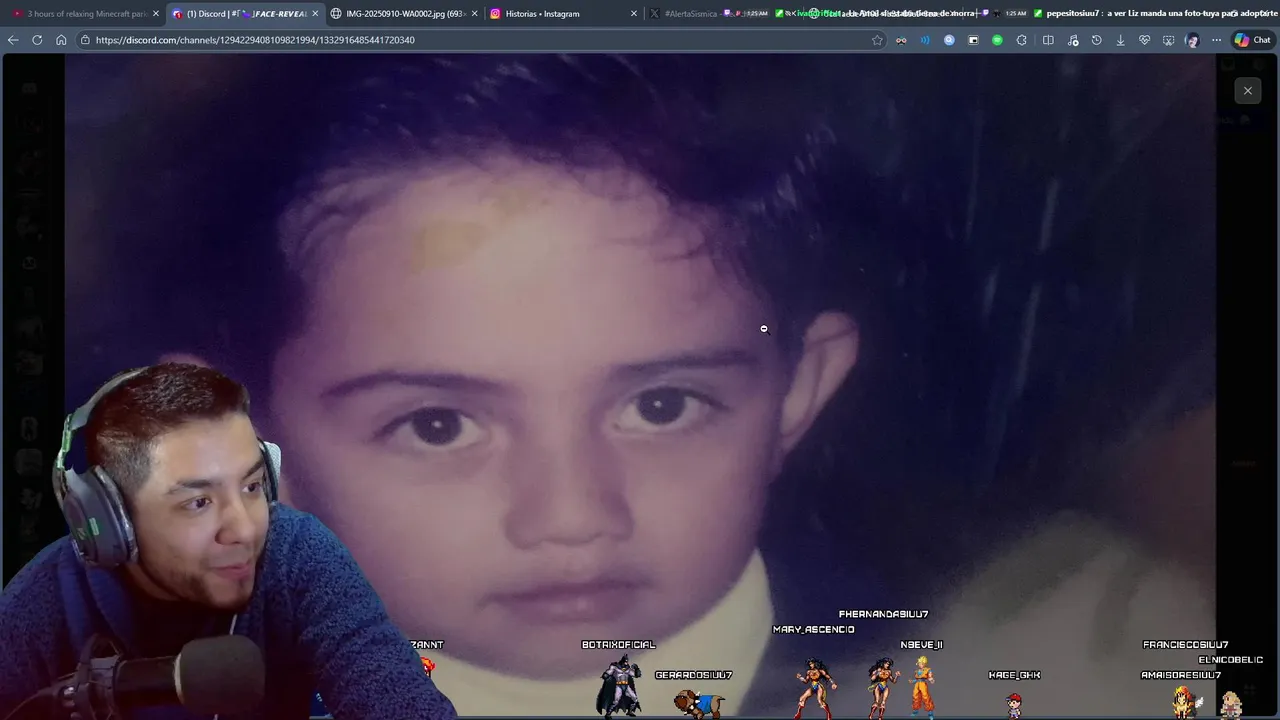
Task: Click the GERARDOSIUU7 dog avatar
Action: click(x=700, y=703)
